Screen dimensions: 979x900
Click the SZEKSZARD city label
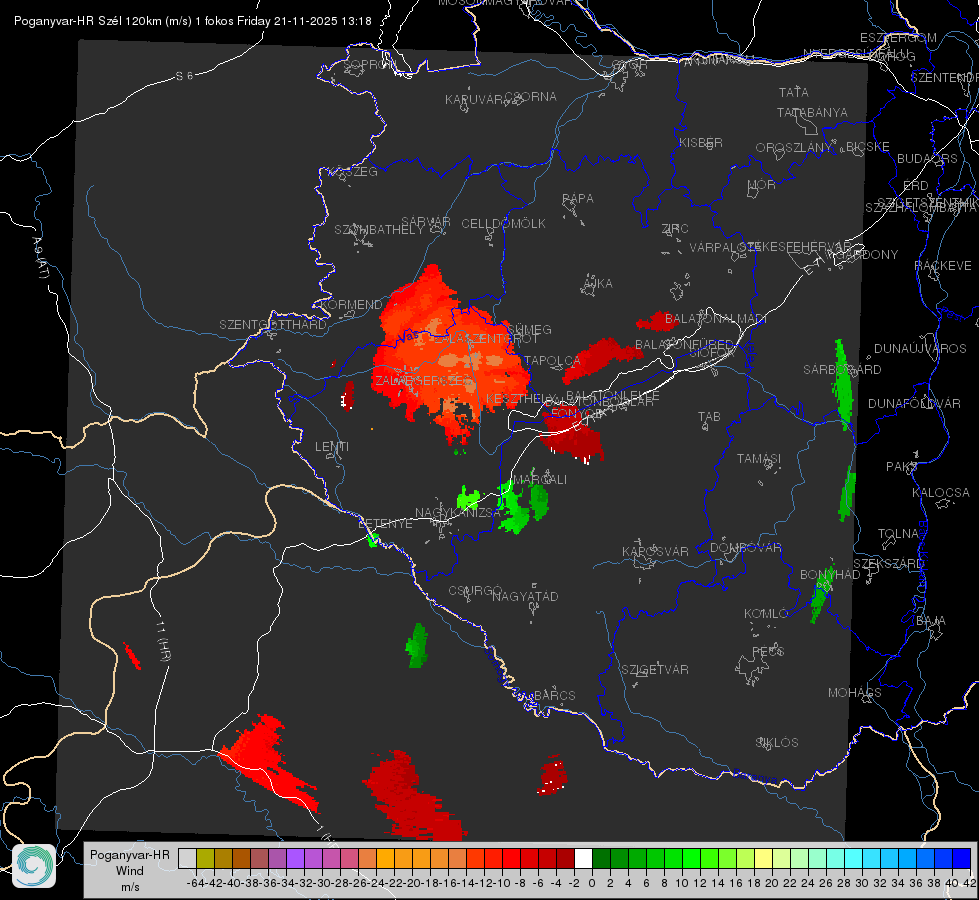(888, 564)
